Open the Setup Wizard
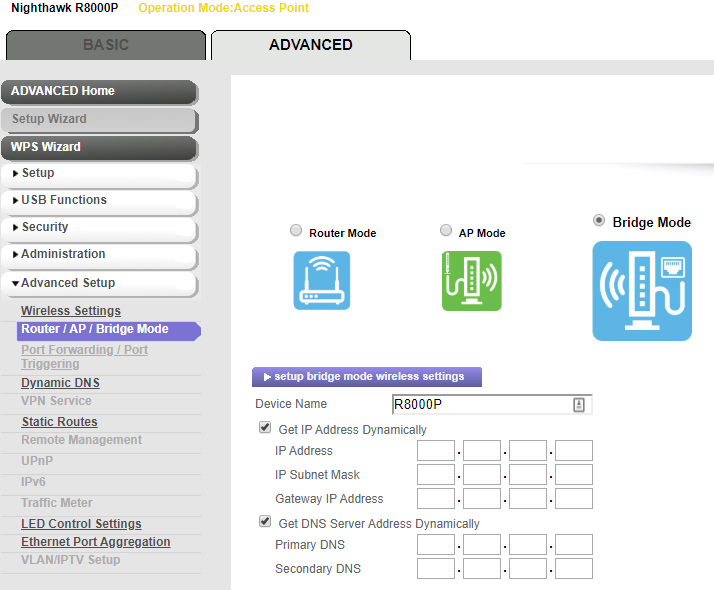714x590 pixels. click(x=100, y=120)
